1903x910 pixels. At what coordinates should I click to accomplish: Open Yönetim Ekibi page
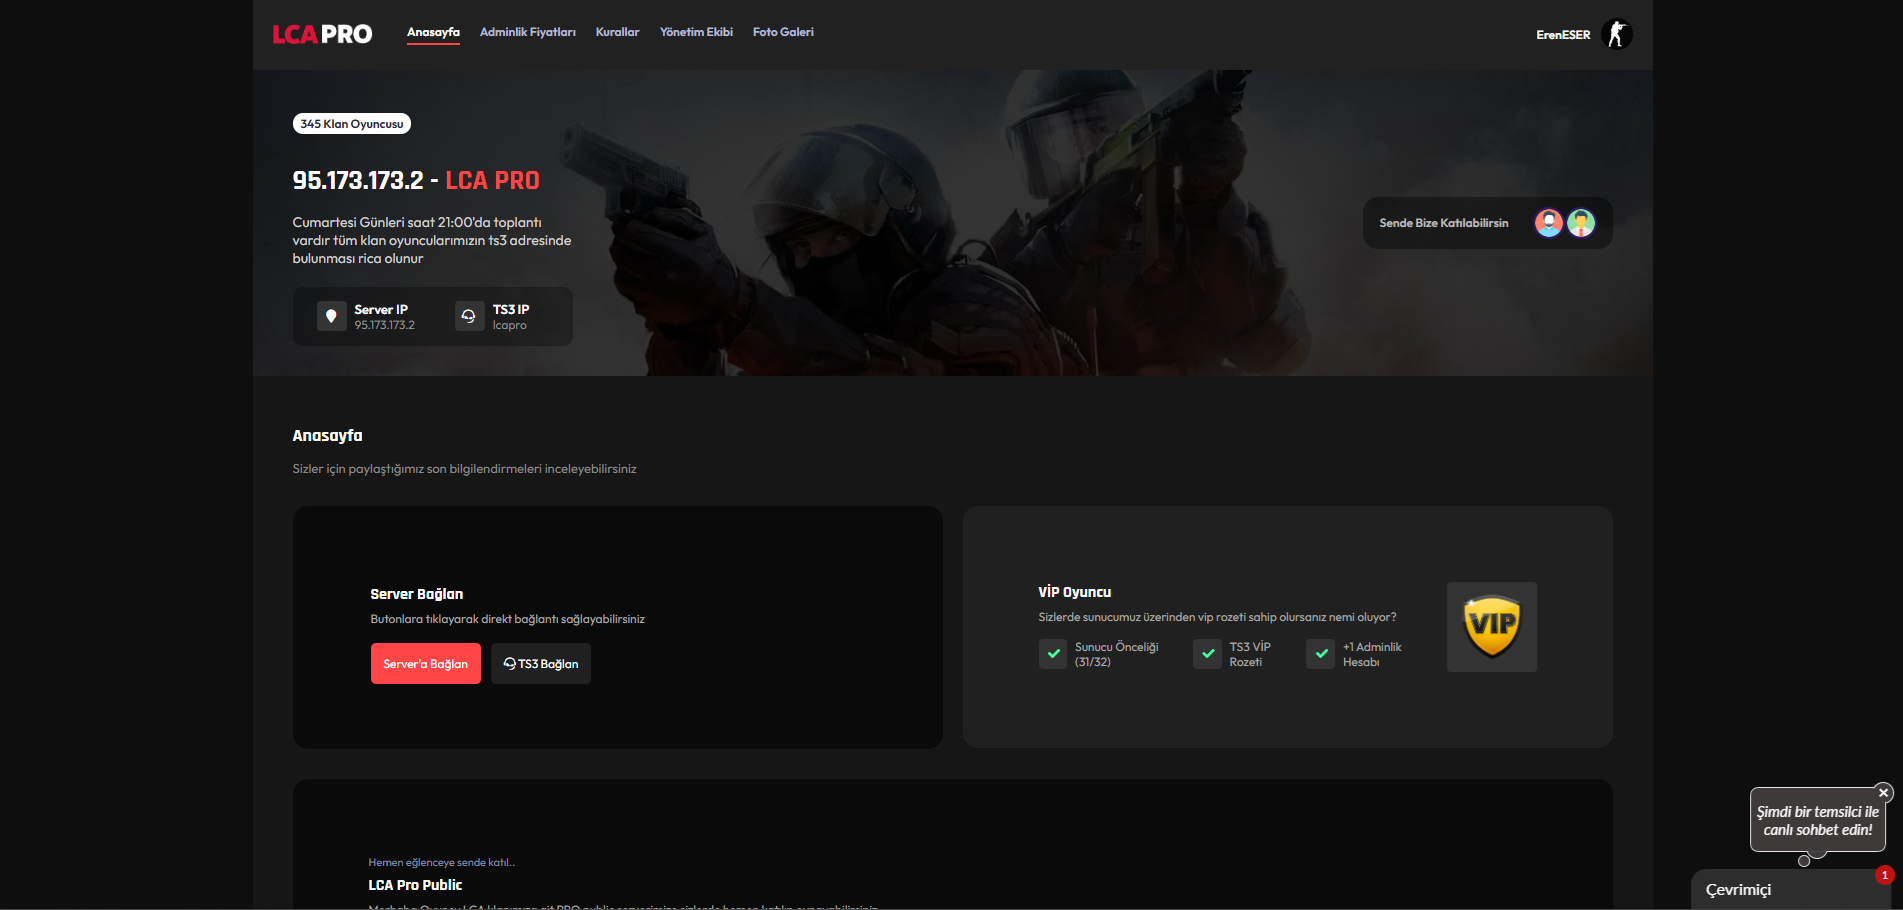click(696, 32)
